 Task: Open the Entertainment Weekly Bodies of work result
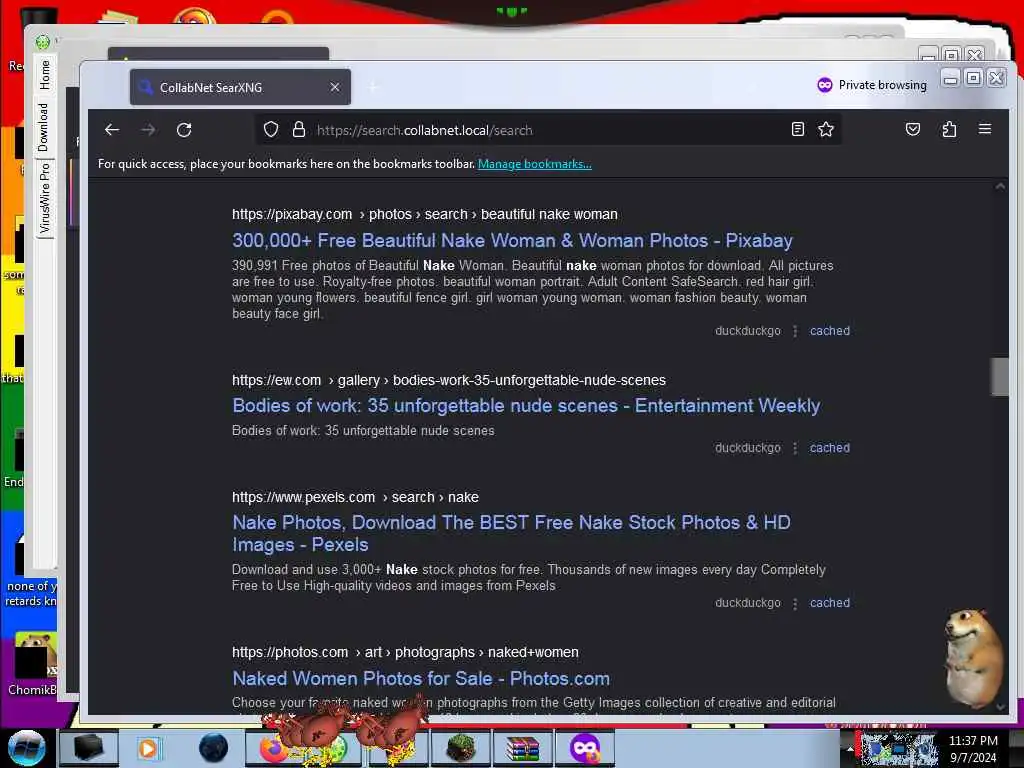(526, 406)
